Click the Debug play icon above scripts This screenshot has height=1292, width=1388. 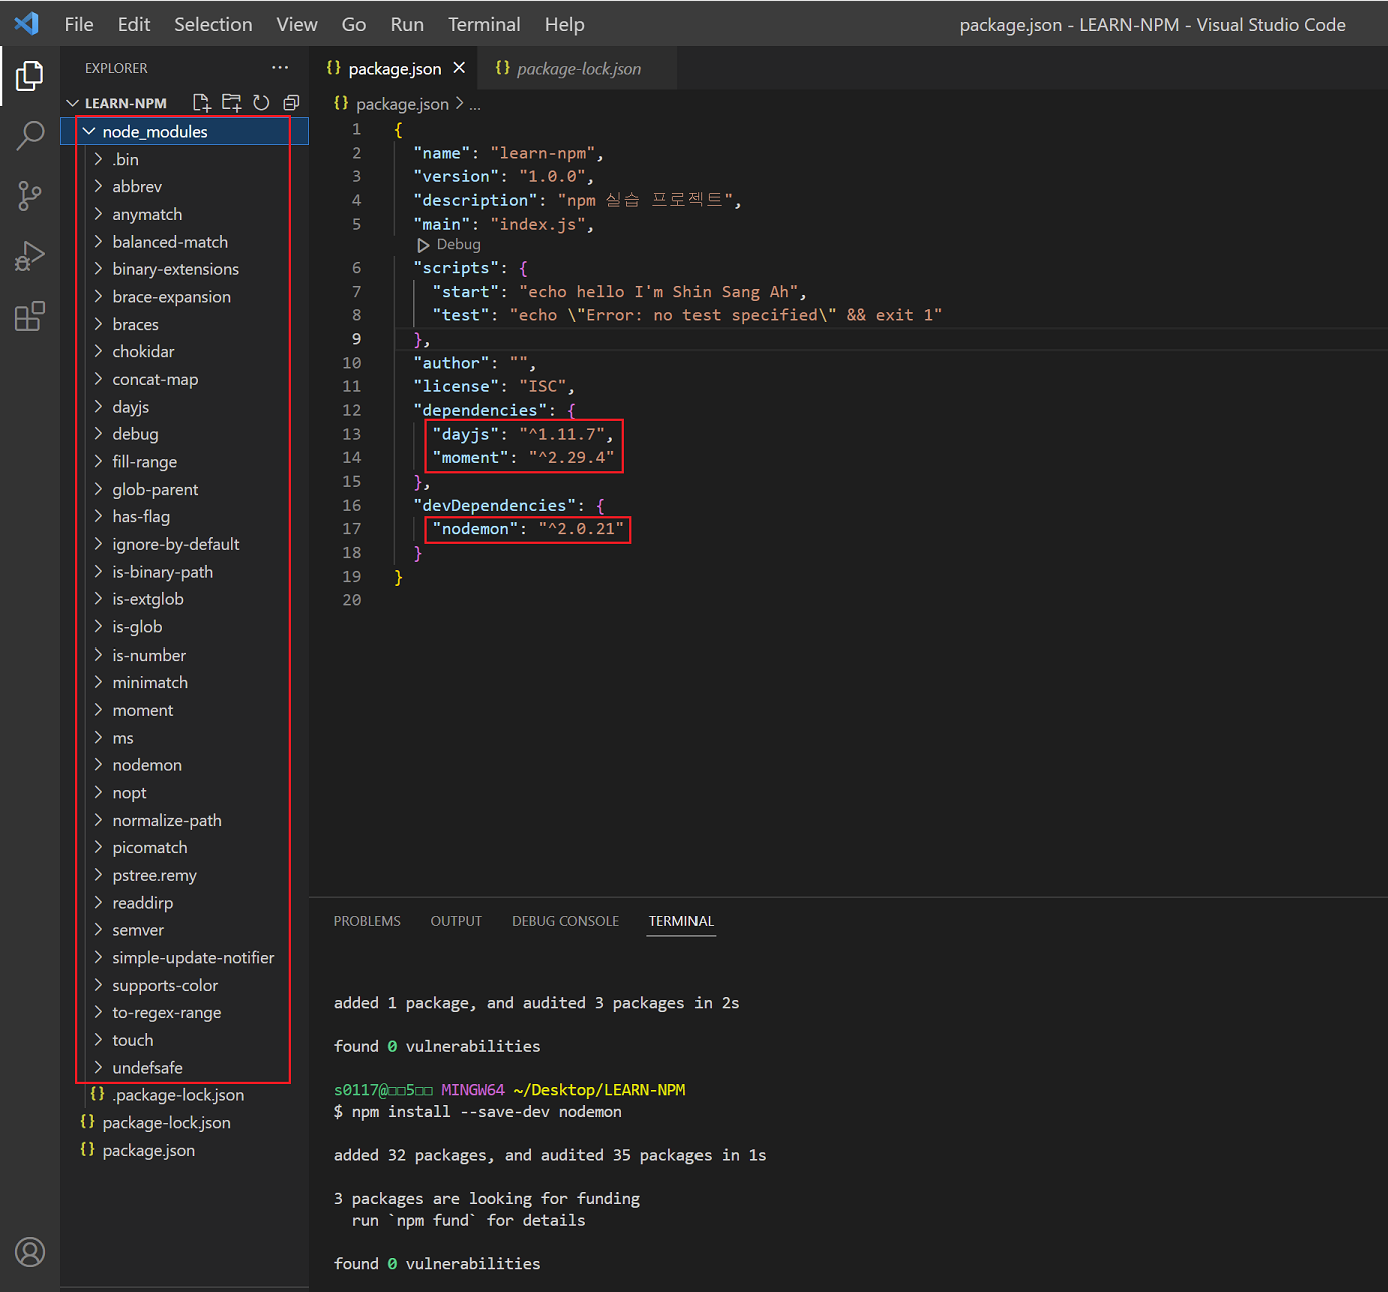(423, 245)
